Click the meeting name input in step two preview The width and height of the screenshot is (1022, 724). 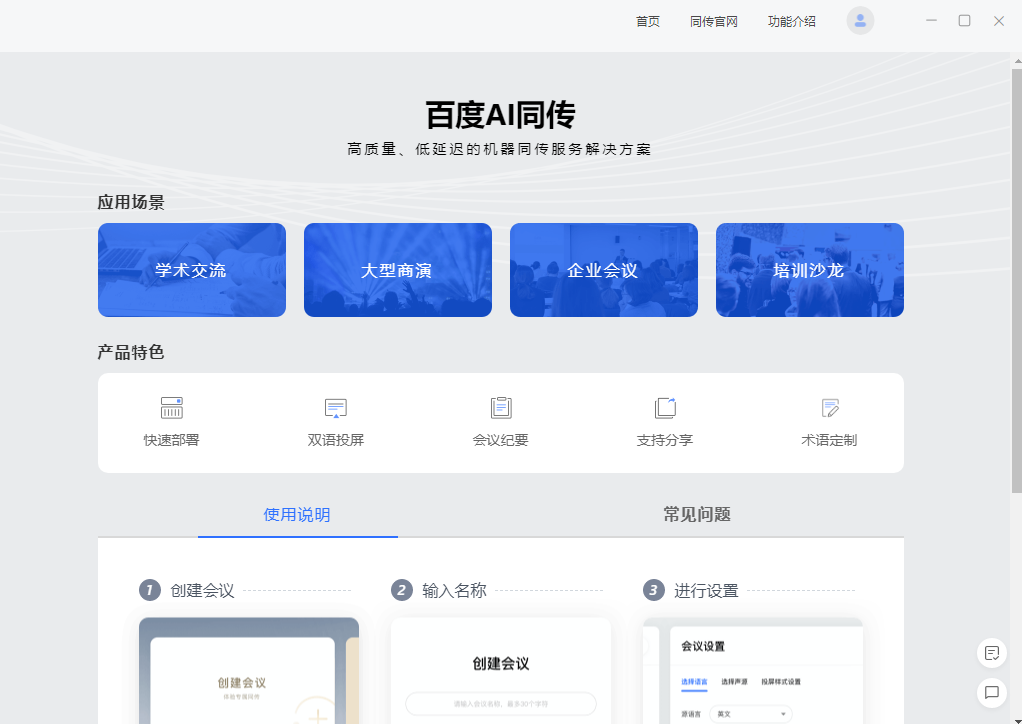pos(501,704)
